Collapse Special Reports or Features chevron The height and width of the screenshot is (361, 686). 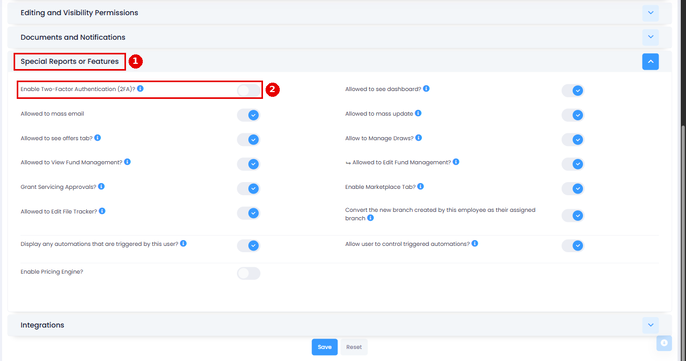pos(651,62)
